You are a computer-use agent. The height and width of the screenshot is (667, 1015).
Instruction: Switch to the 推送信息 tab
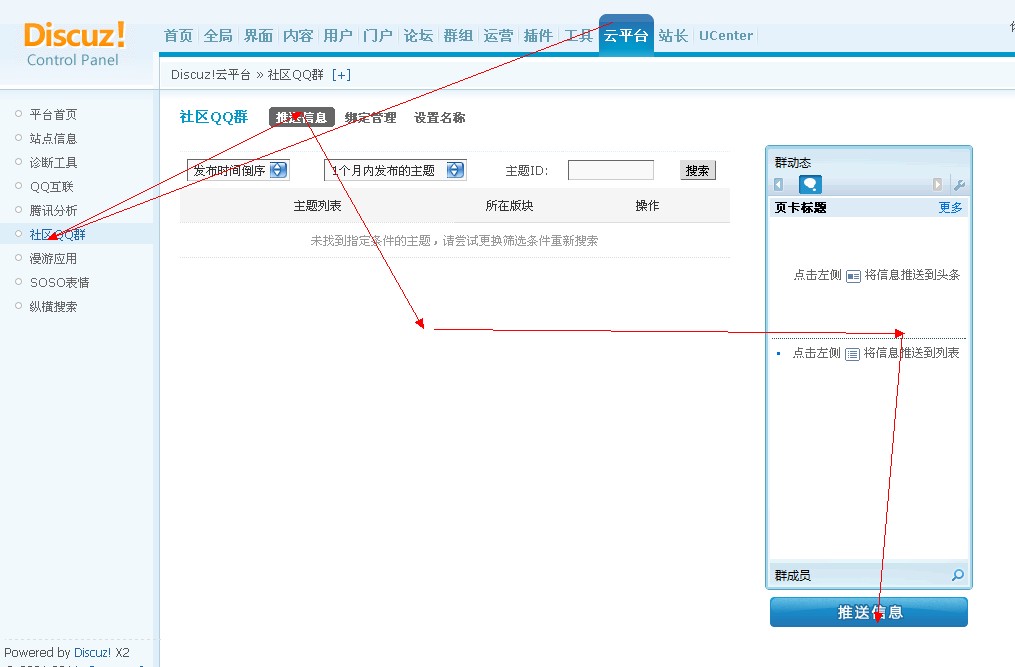click(302, 117)
